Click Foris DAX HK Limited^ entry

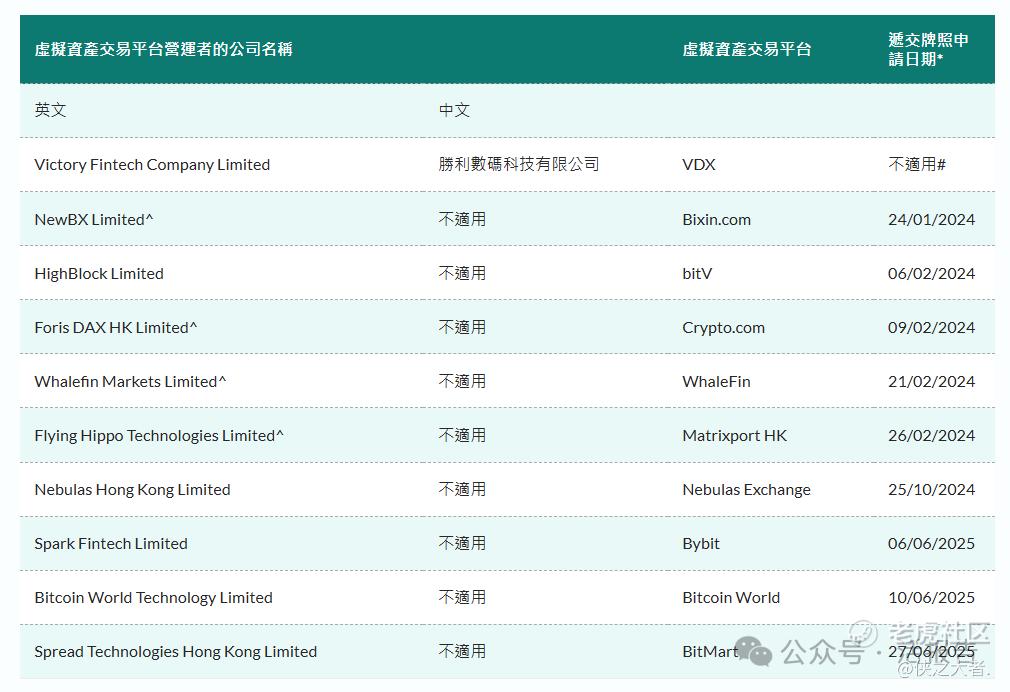pyautogui.click(x=116, y=328)
